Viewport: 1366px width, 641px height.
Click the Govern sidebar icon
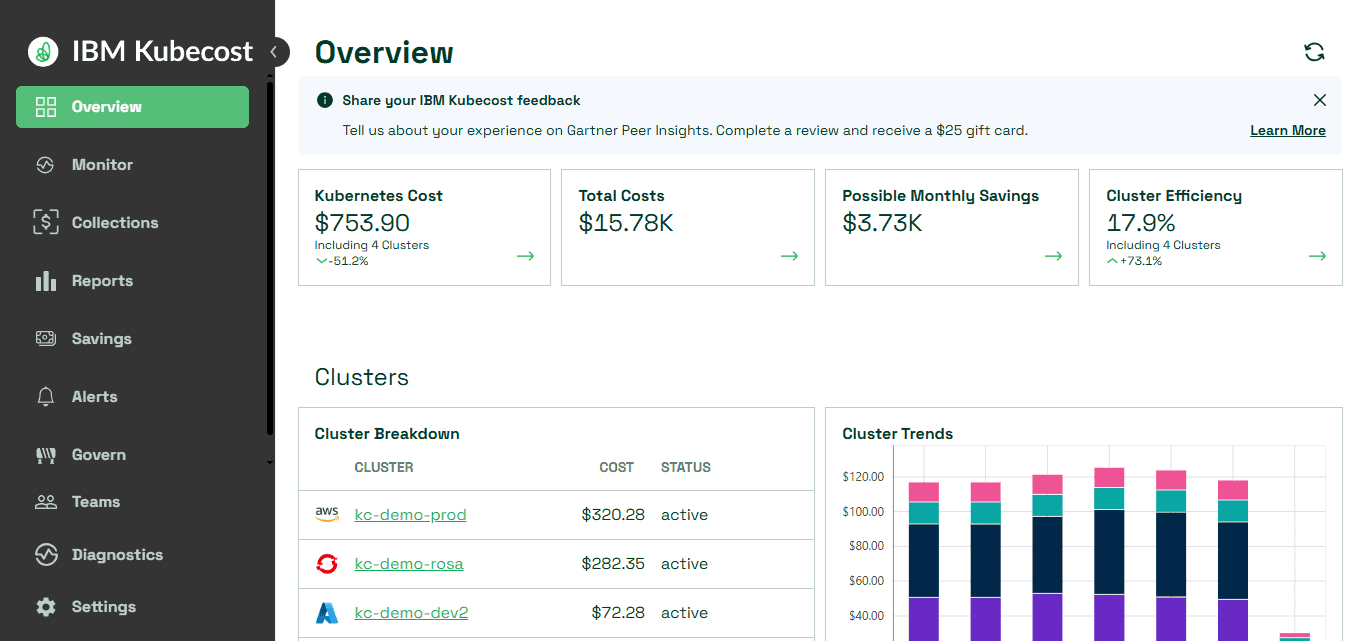[45, 455]
